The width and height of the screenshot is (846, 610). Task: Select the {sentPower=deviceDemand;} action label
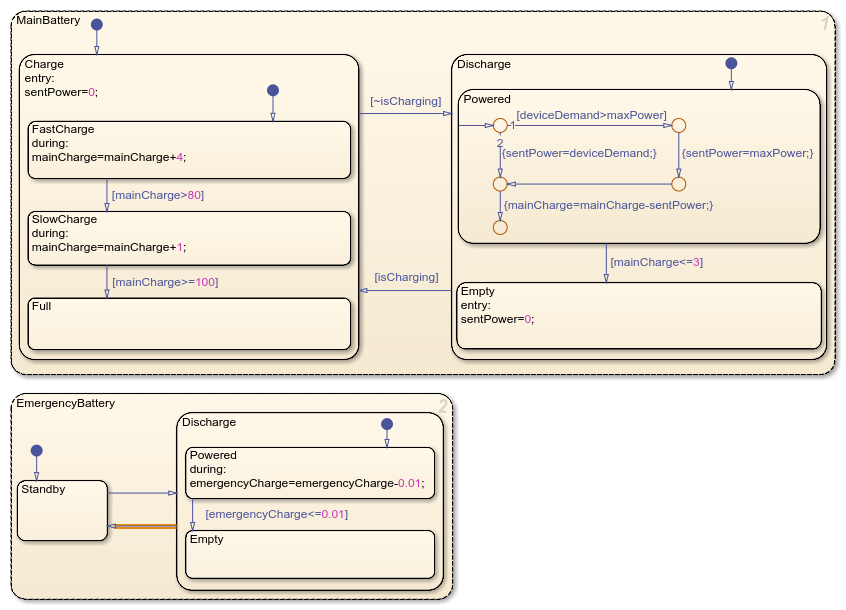[x=579, y=153]
